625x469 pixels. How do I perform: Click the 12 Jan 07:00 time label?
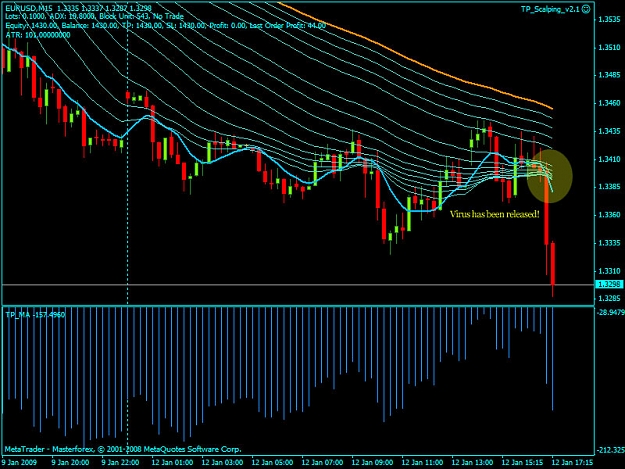pos(322,463)
